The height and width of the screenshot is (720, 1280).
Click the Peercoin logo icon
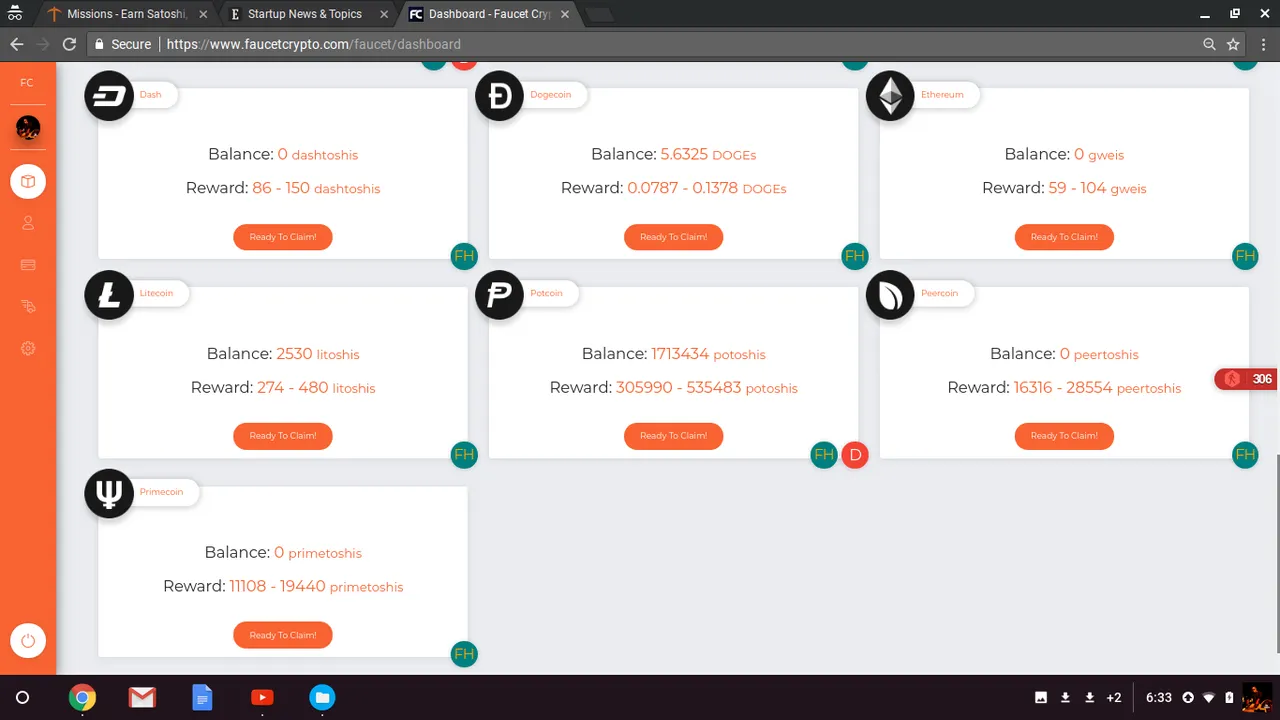pos(890,295)
